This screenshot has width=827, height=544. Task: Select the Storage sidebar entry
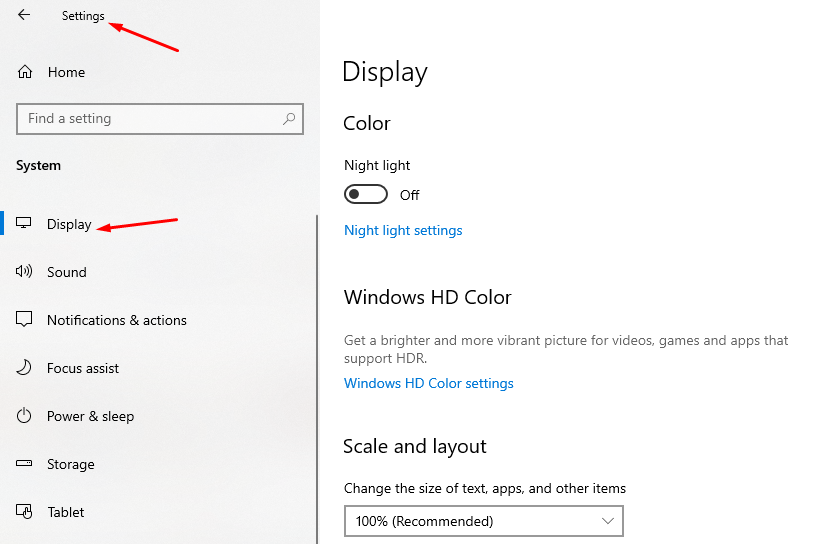coord(71,464)
